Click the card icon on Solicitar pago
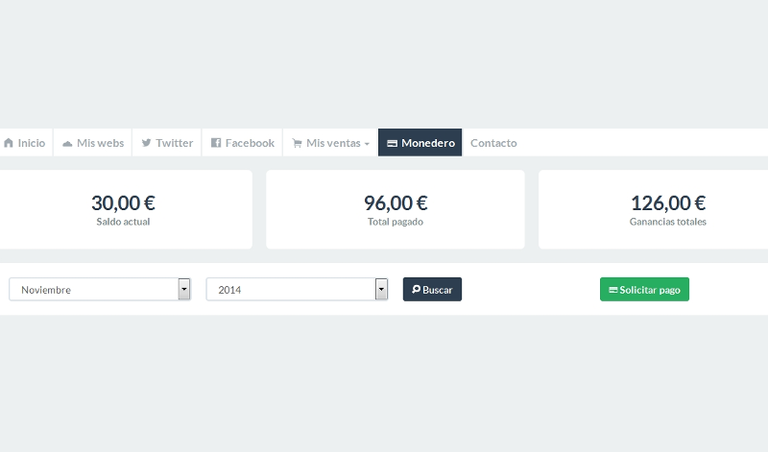This screenshot has width=768, height=452. click(x=613, y=289)
